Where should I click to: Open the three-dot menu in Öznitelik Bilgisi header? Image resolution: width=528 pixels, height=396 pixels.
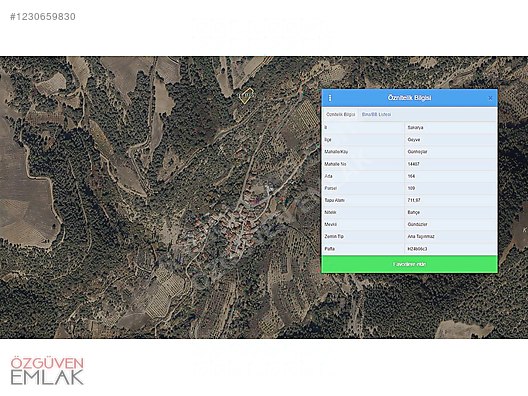point(330,98)
